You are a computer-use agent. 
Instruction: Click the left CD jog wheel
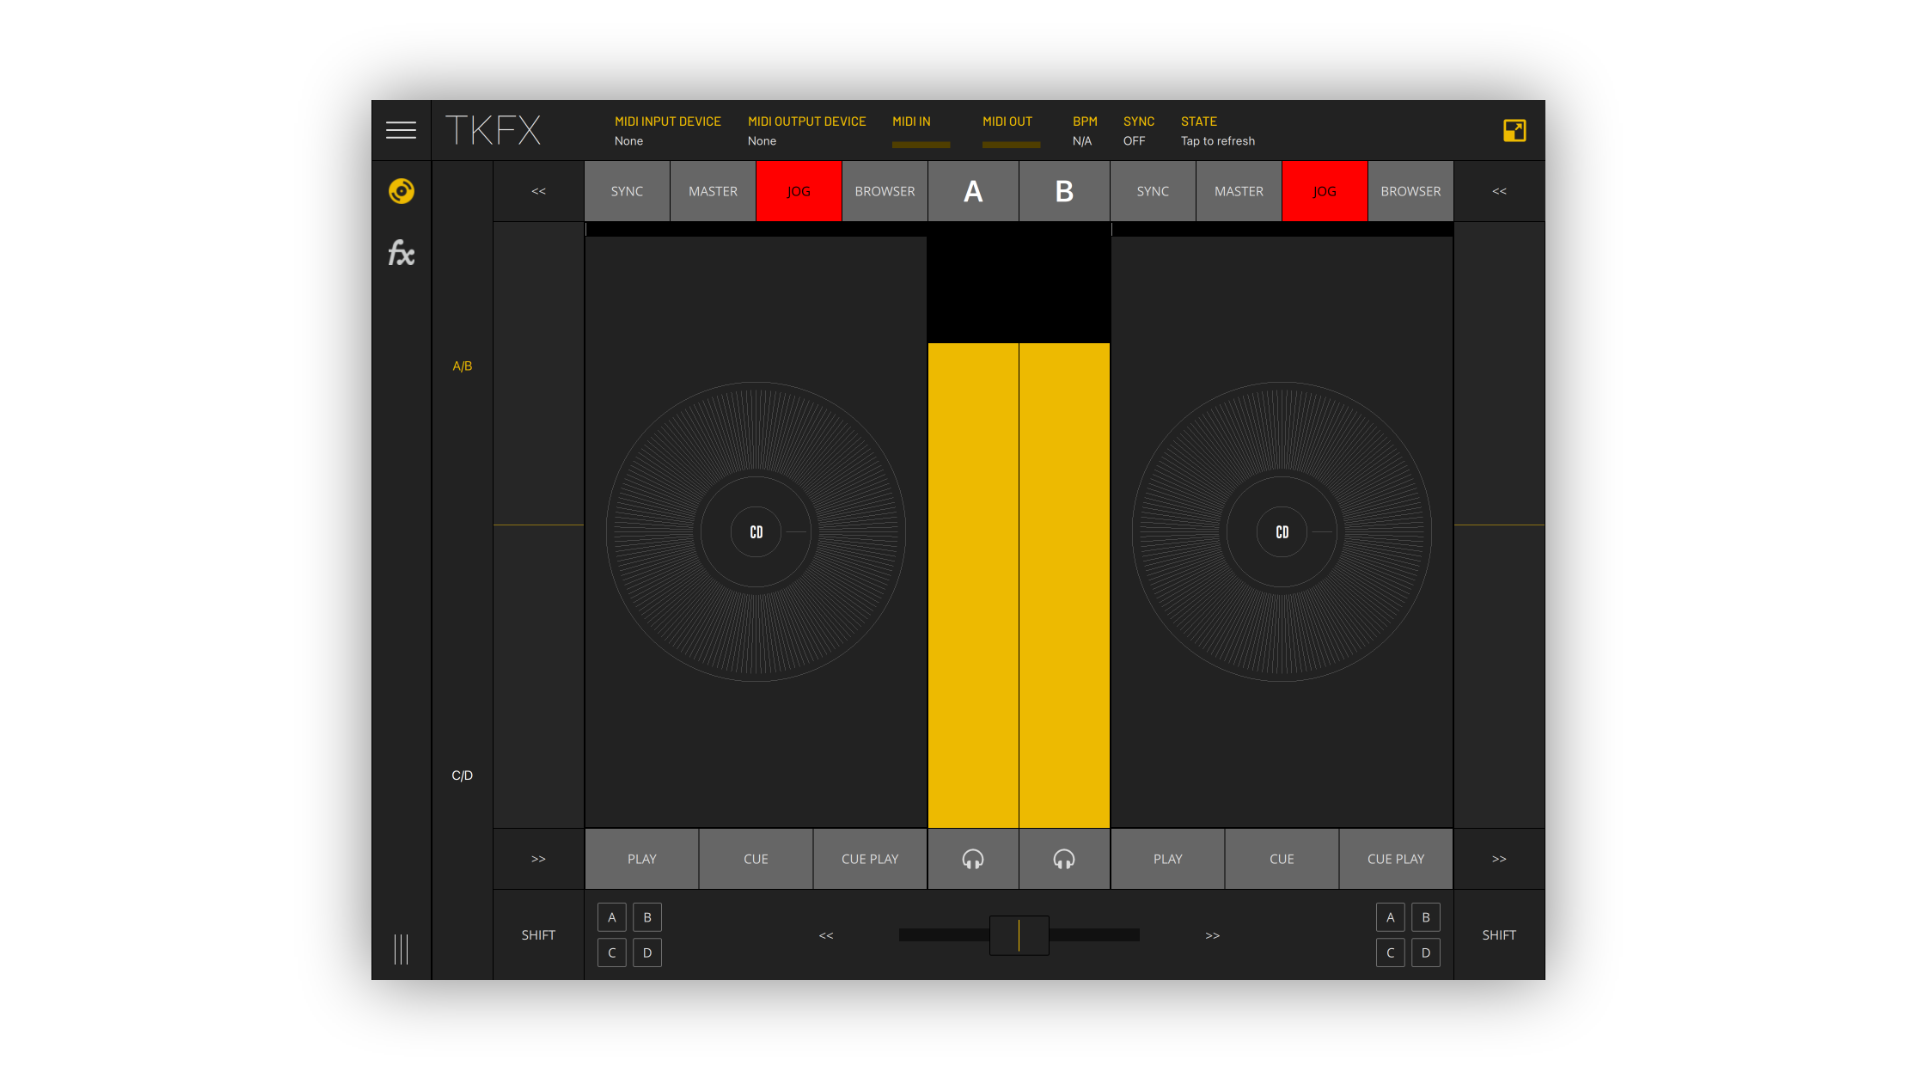click(x=756, y=532)
